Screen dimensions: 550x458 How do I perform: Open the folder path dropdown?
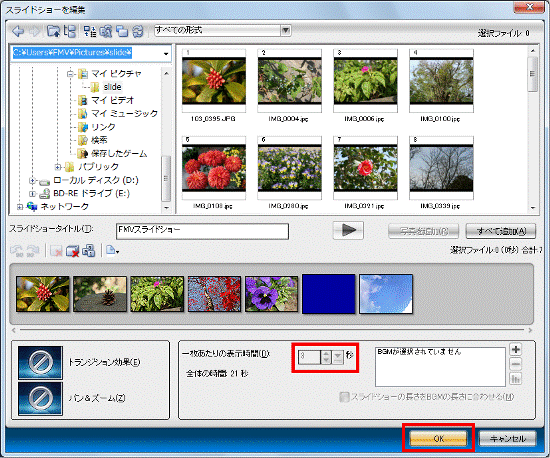click(166, 53)
